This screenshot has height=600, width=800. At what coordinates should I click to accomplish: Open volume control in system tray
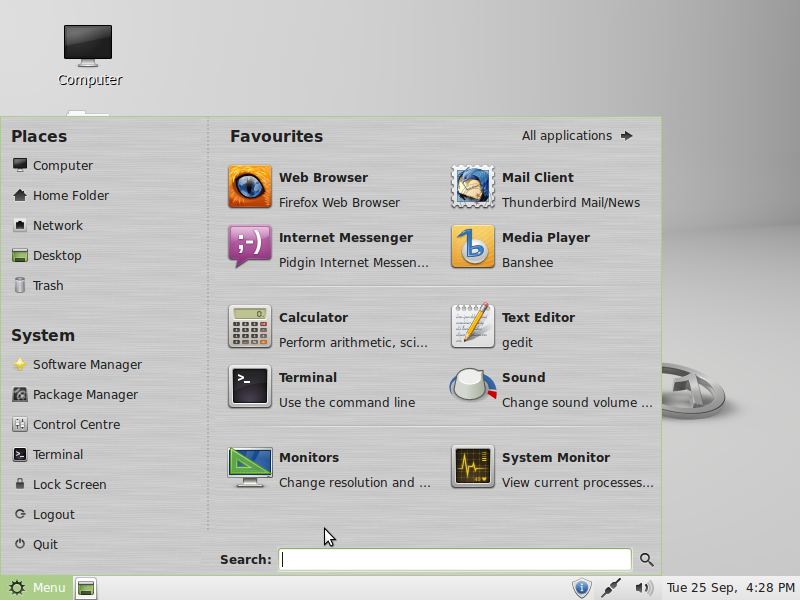coord(644,588)
